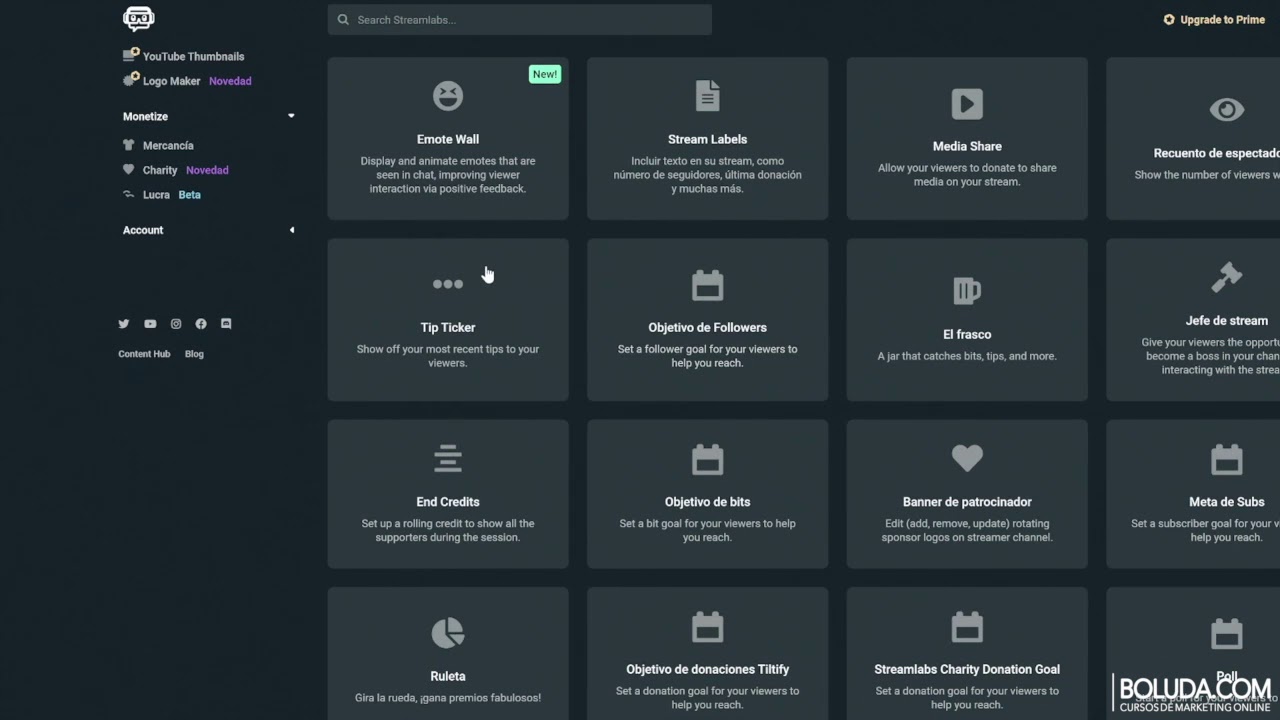1280x720 pixels.
Task: Open YouTube Thumbnails menu item
Action: pos(193,56)
